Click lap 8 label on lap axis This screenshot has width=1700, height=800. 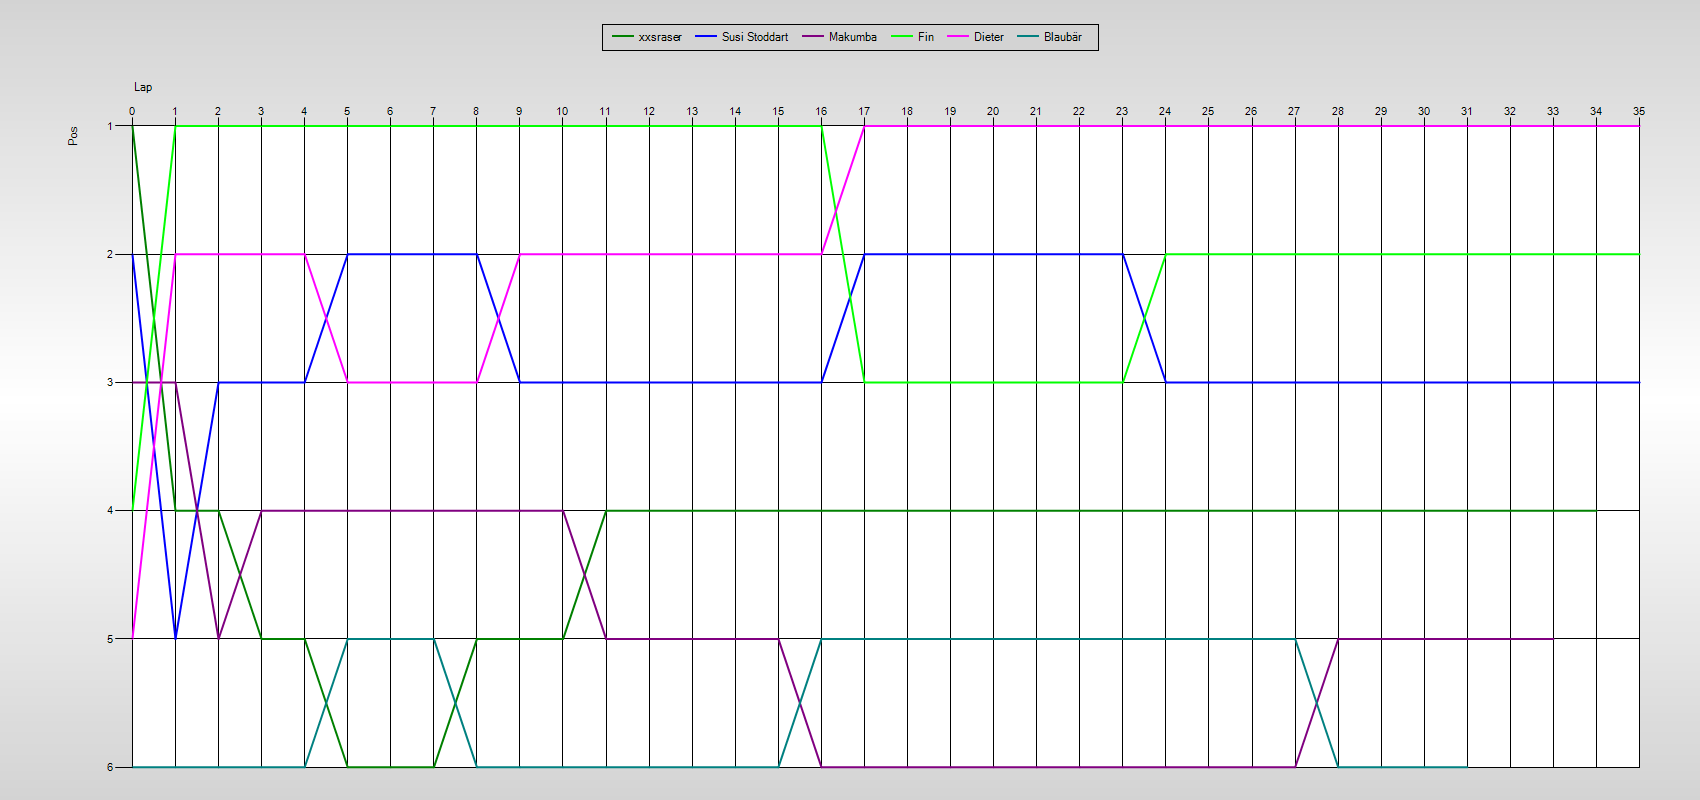[476, 111]
